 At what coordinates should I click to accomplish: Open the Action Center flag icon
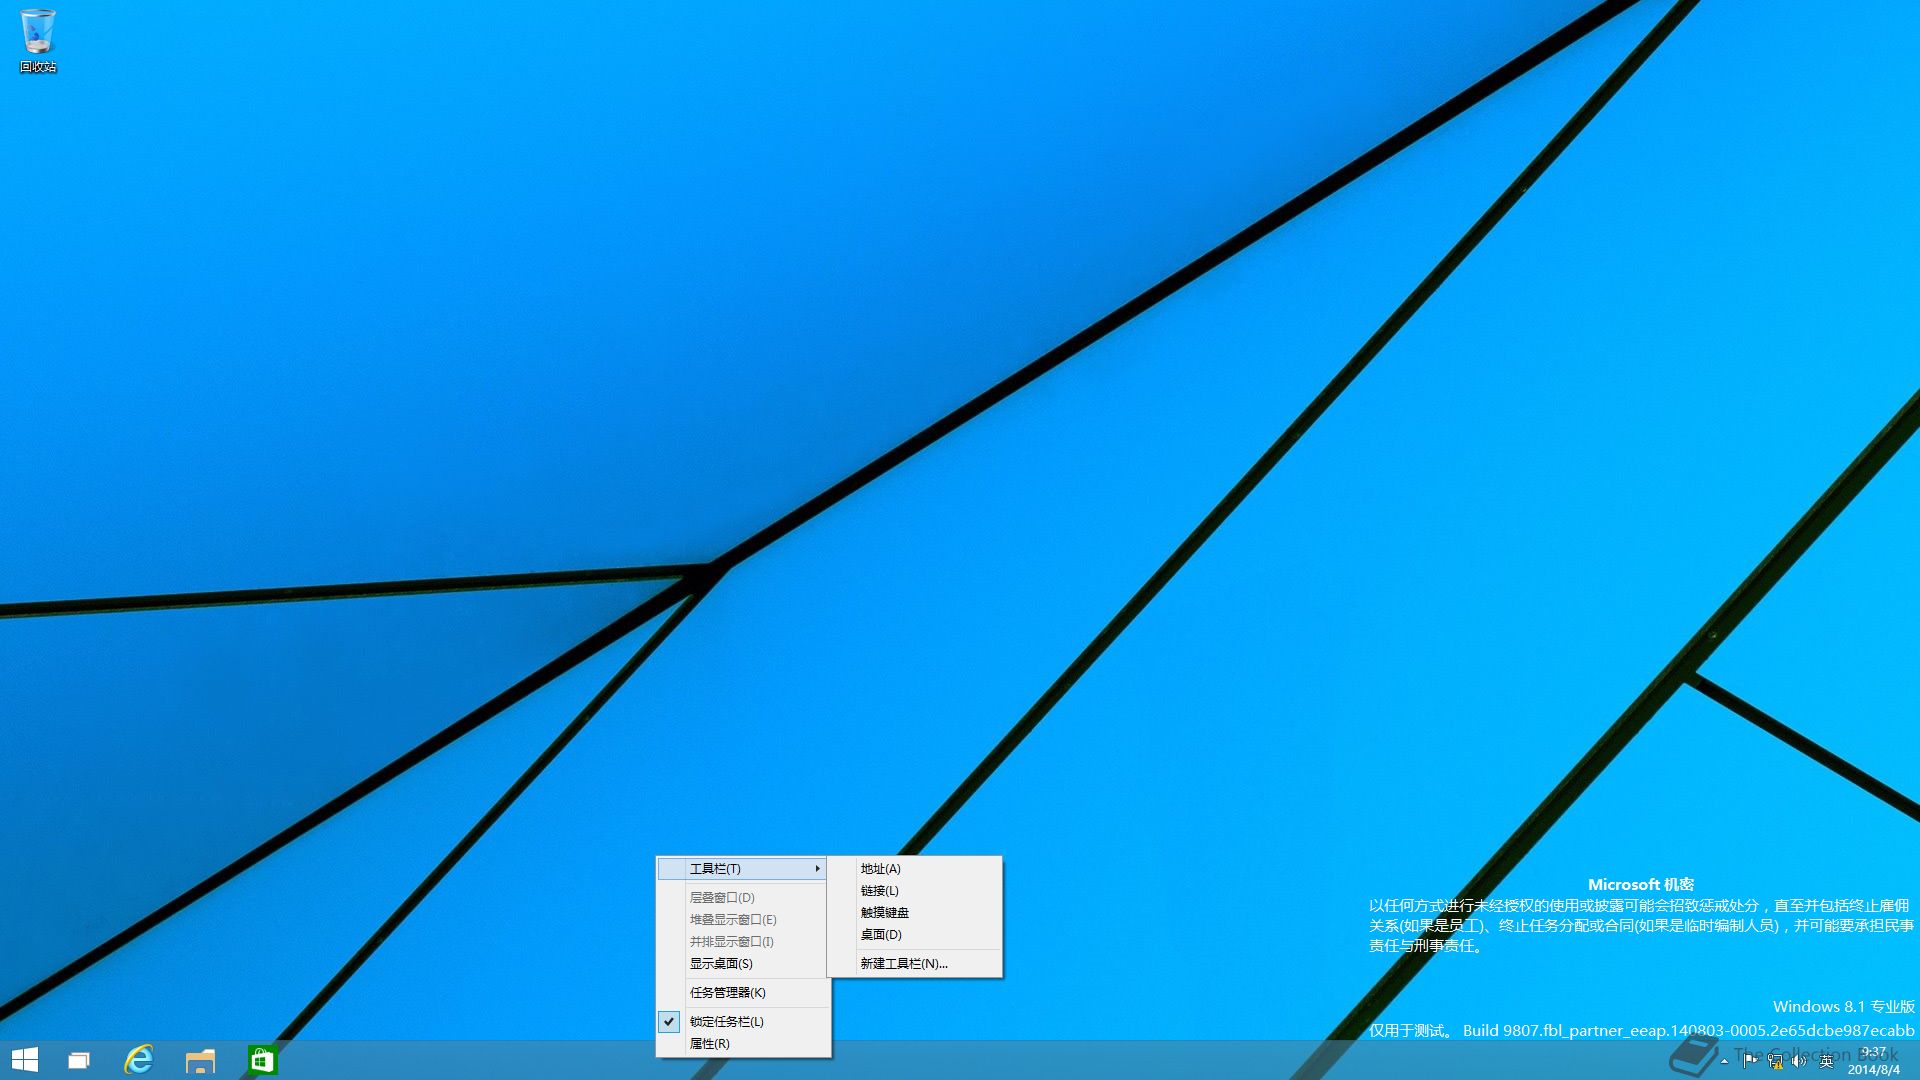click(1750, 1061)
